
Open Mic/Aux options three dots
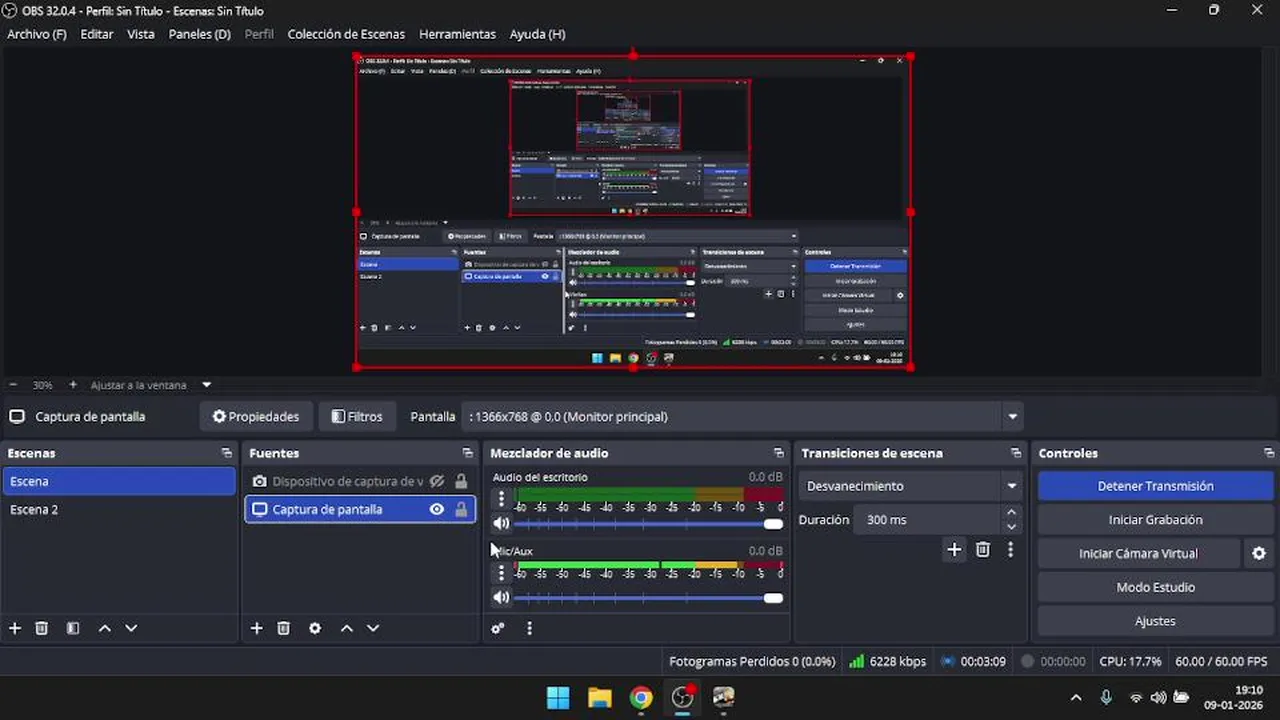(x=501, y=573)
